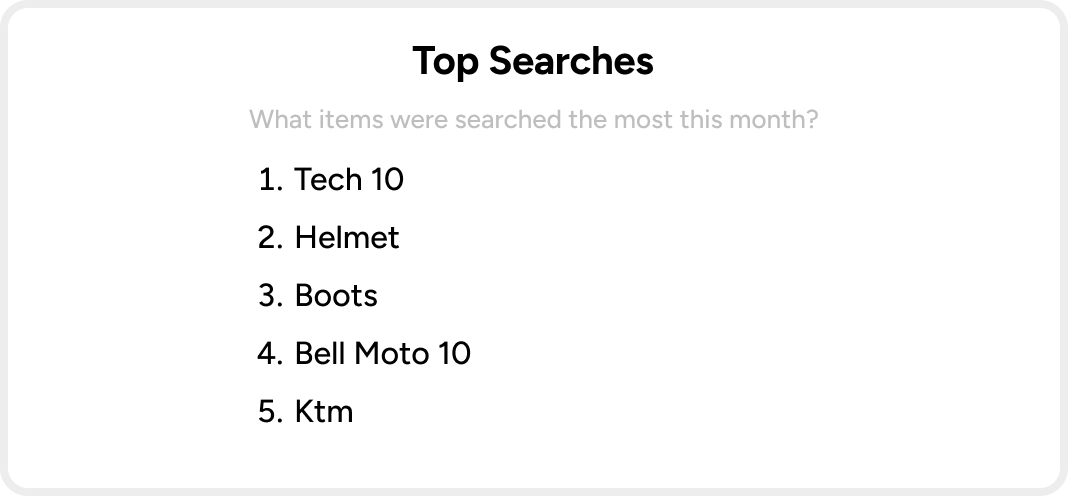The image size is (1068, 496).
Task: Click the number 10 after Bell Moto
Action: 455,354
